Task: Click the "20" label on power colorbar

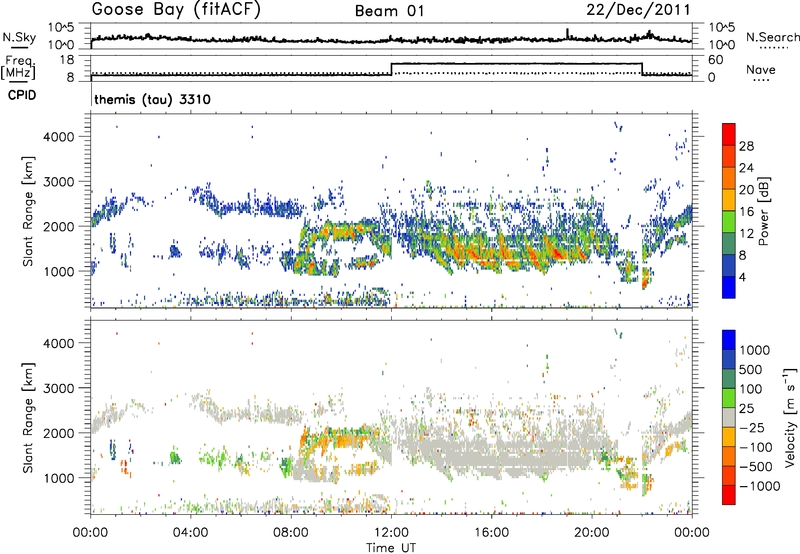Action: click(x=746, y=190)
